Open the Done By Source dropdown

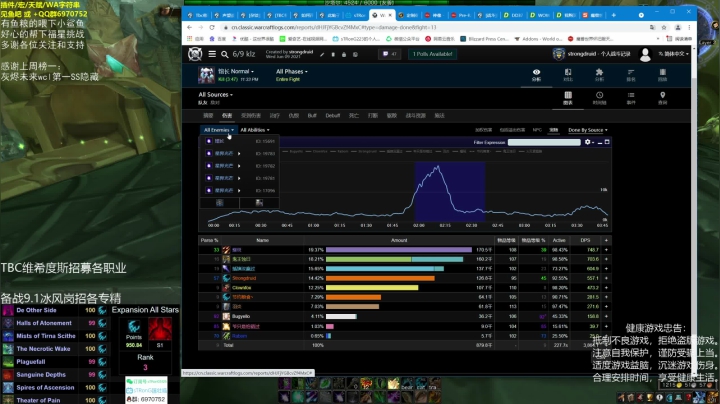(588, 130)
